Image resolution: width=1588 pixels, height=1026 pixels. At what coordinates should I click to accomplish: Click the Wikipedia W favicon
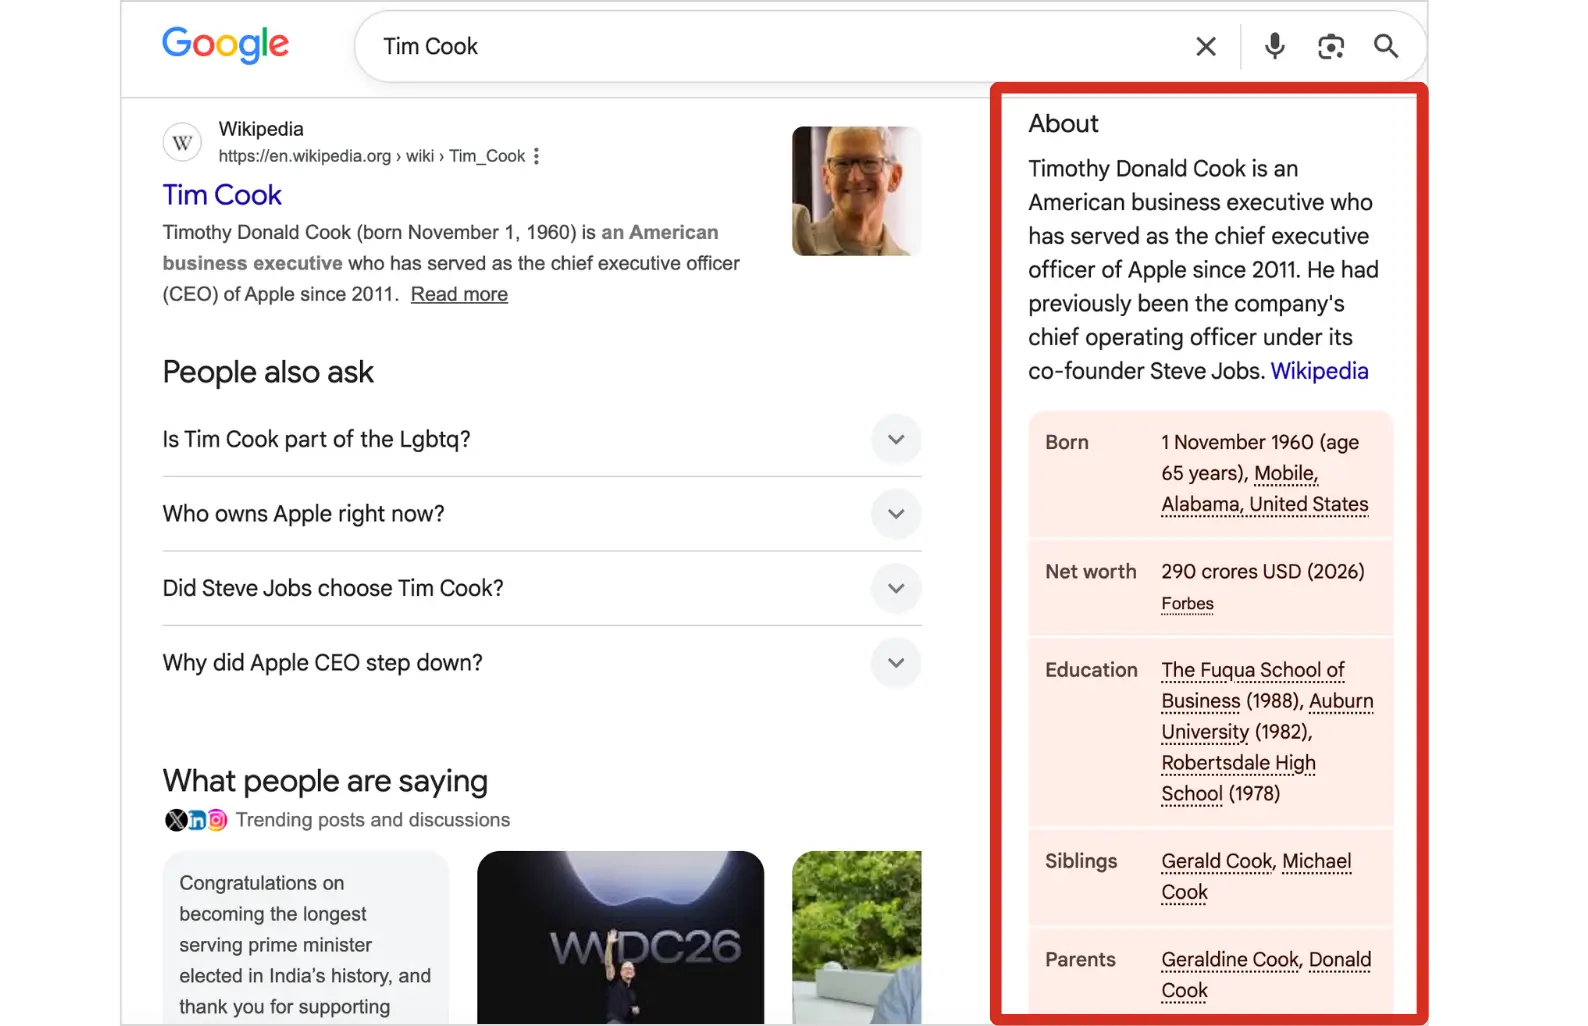(x=182, y=142)
